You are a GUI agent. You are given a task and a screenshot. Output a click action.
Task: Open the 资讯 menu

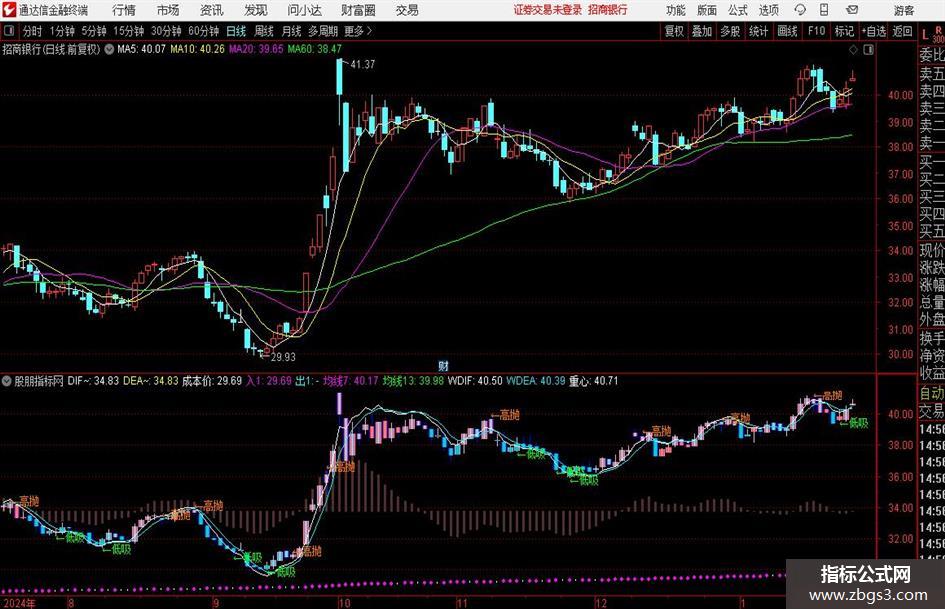click(x=212, y=10)
